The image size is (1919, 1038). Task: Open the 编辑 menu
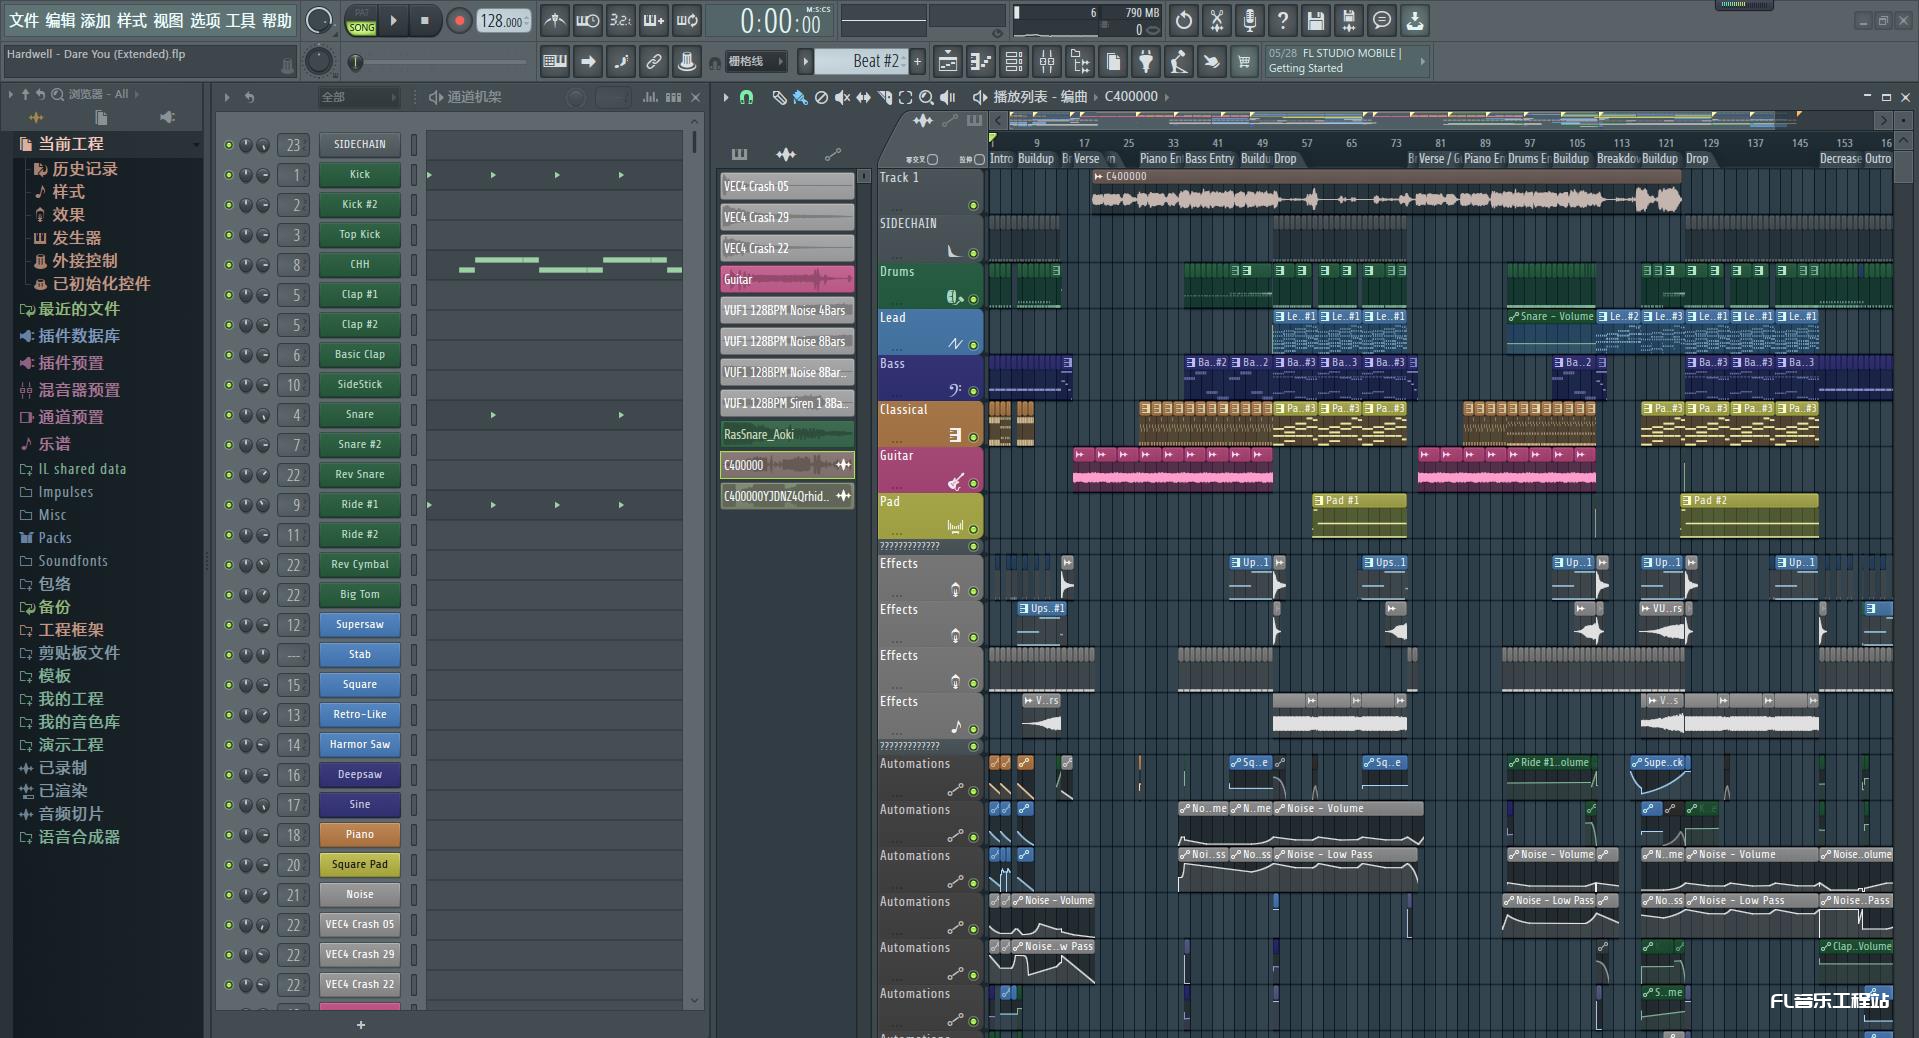click(60, 20)
